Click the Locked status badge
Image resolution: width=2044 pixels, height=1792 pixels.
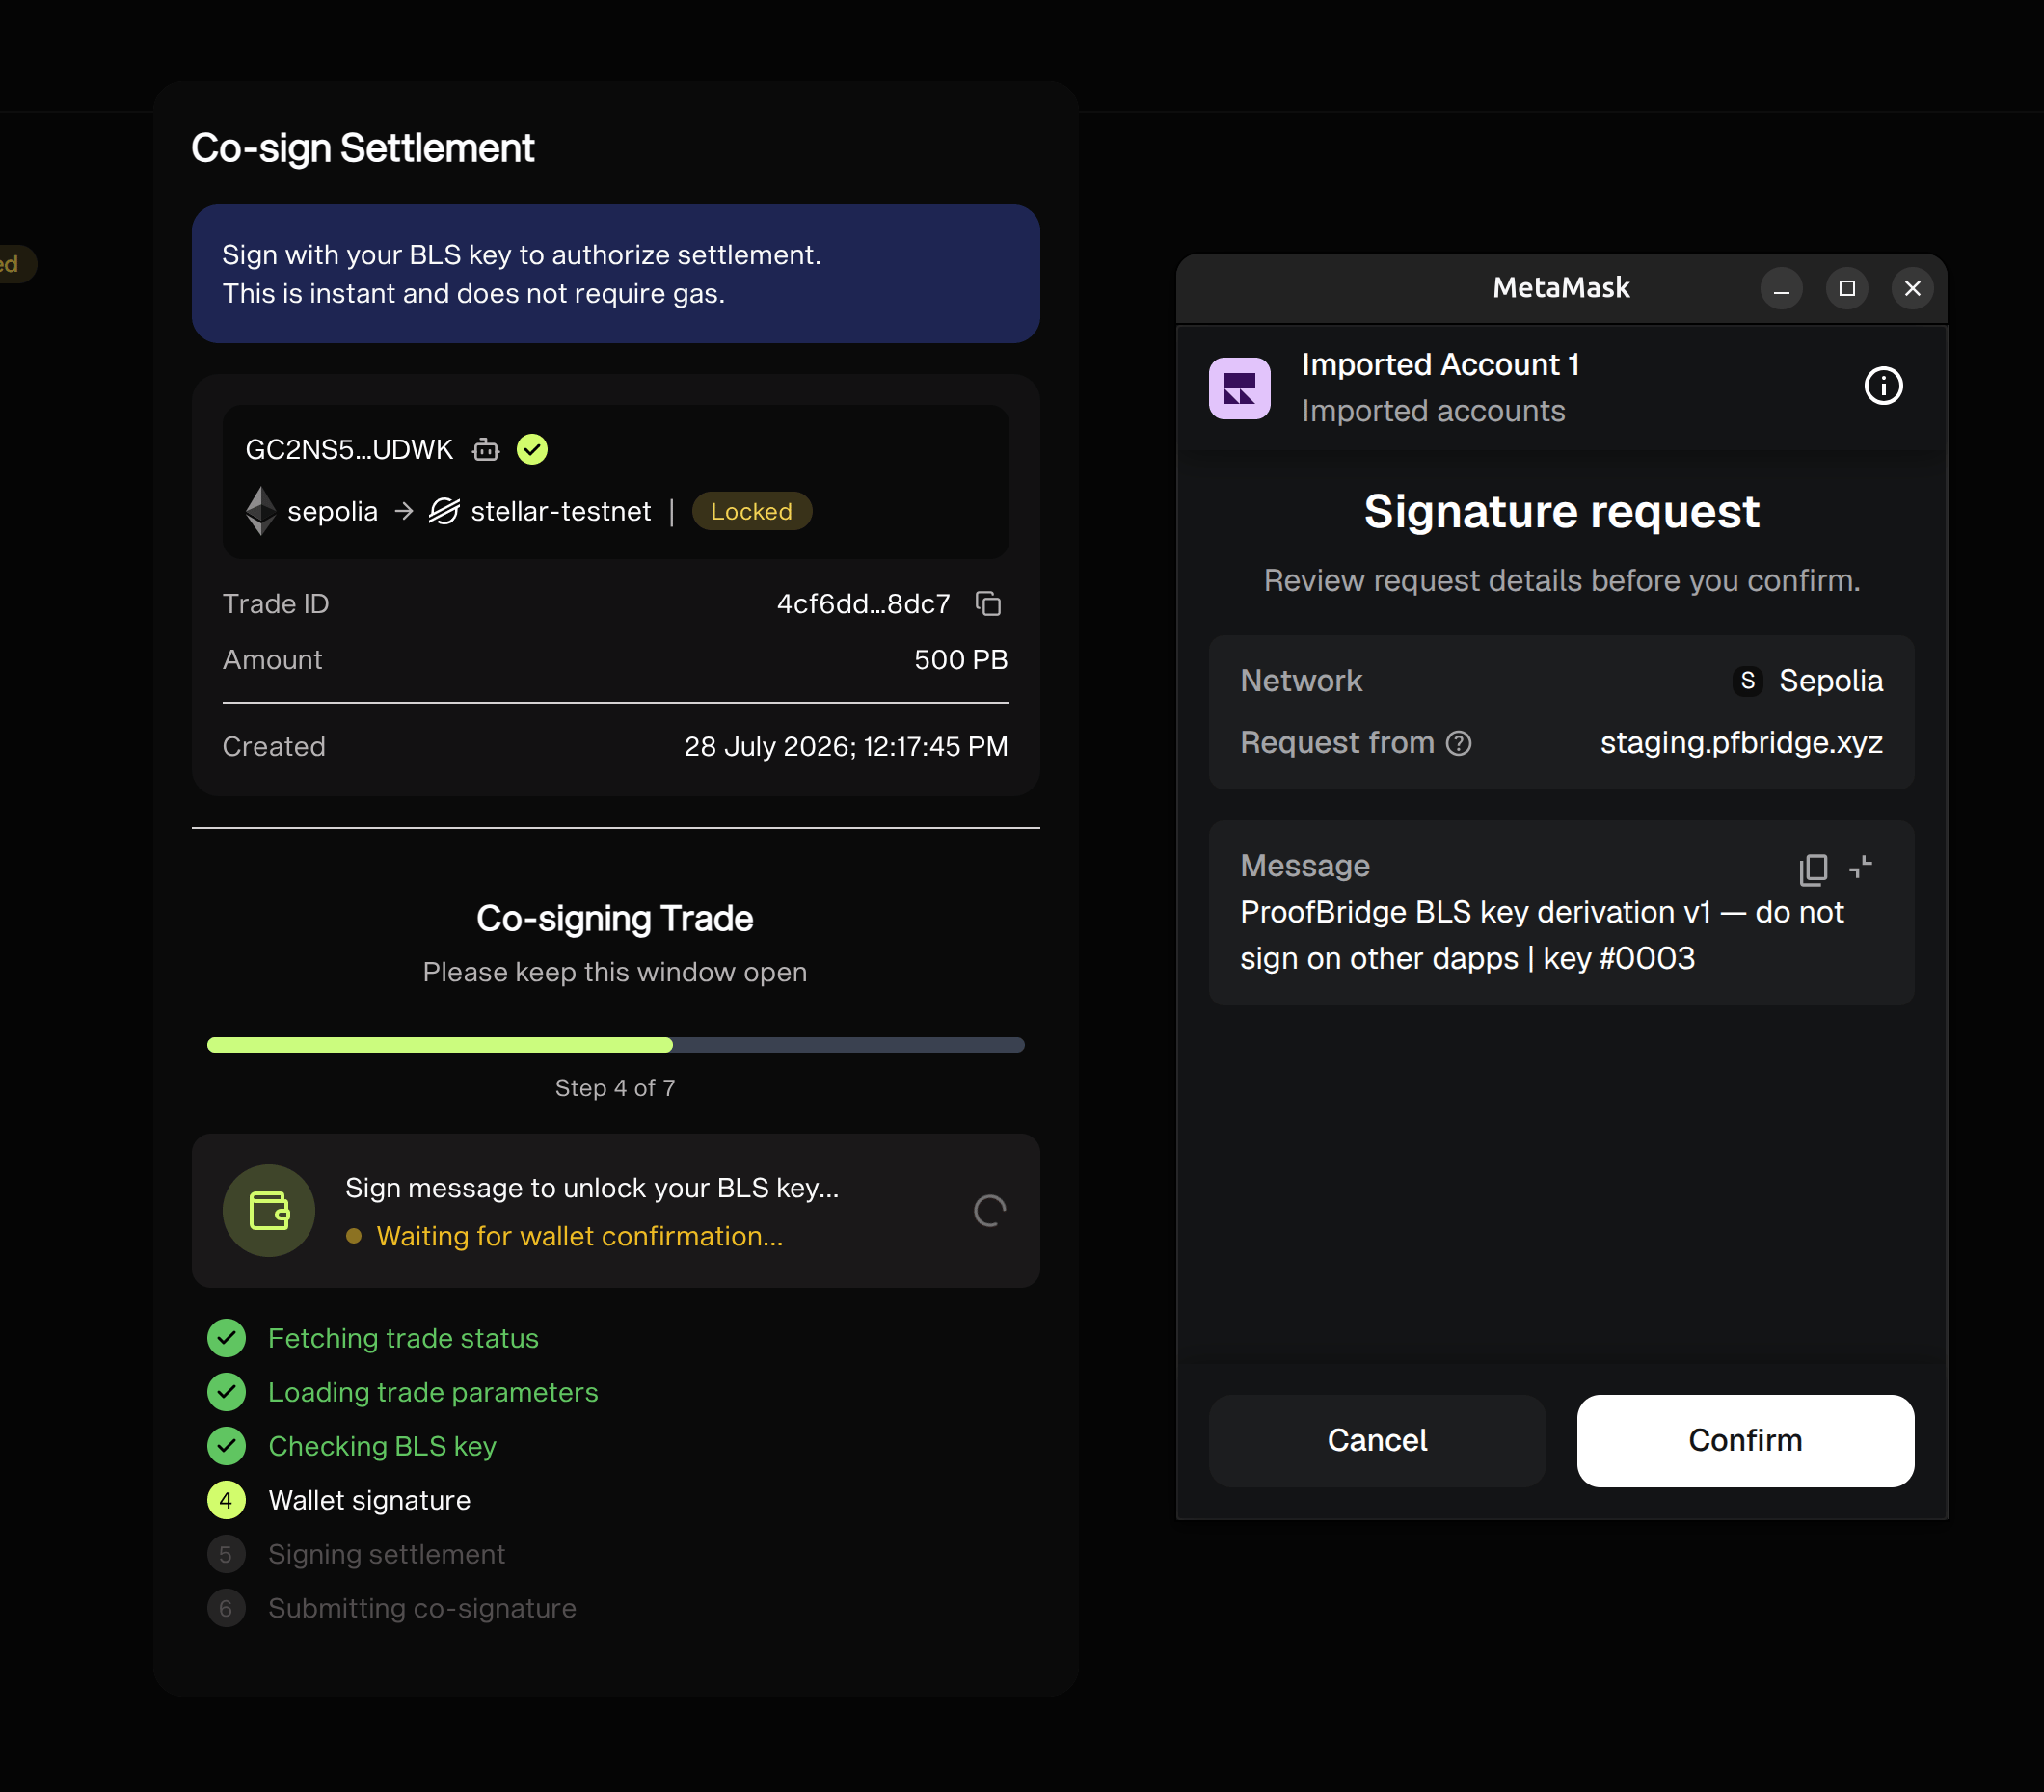[752, 511]
